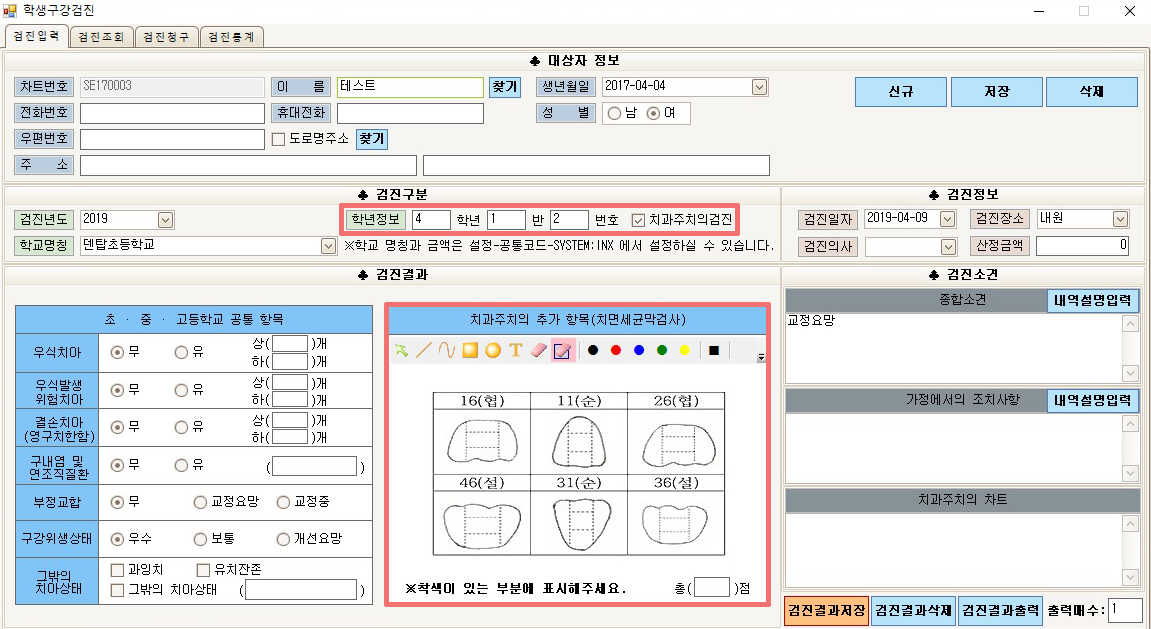Select the rectangle shape tool

click(470, 351)
